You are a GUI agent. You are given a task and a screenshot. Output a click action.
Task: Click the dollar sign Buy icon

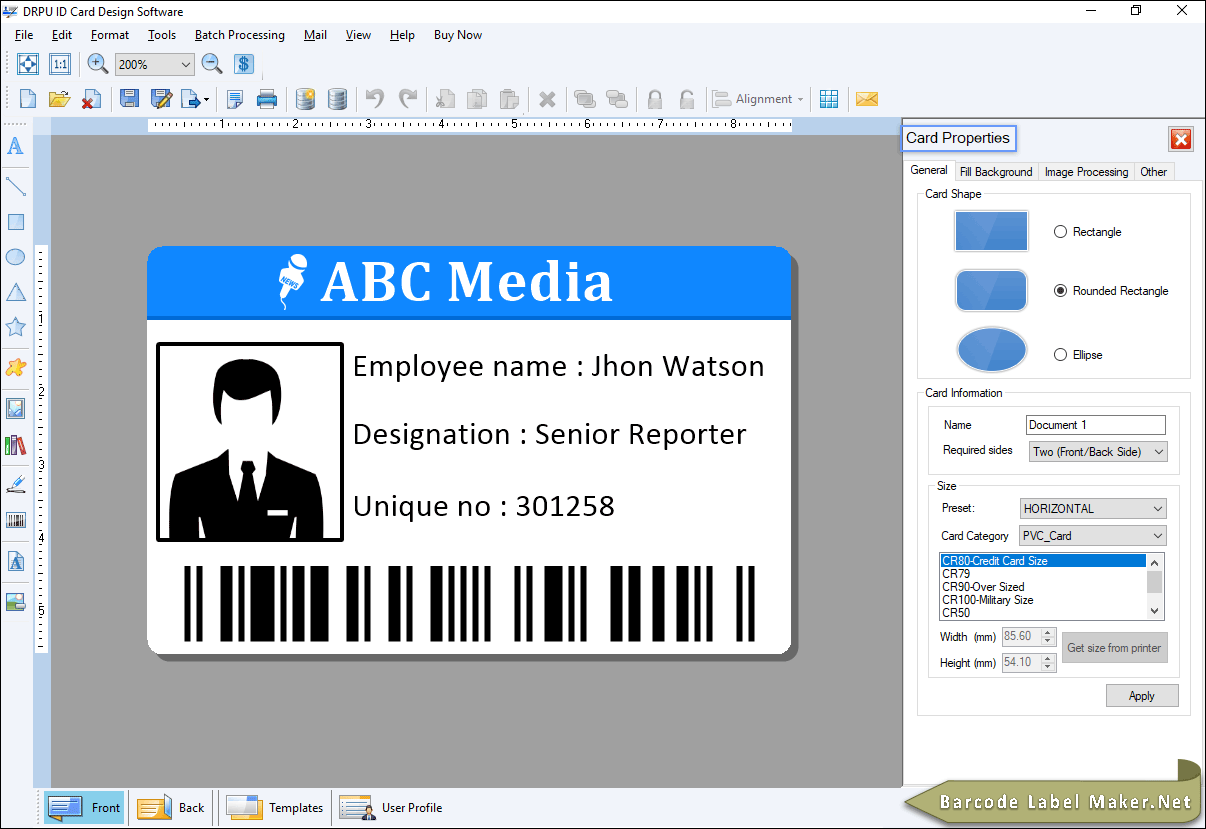pos(244,64)
